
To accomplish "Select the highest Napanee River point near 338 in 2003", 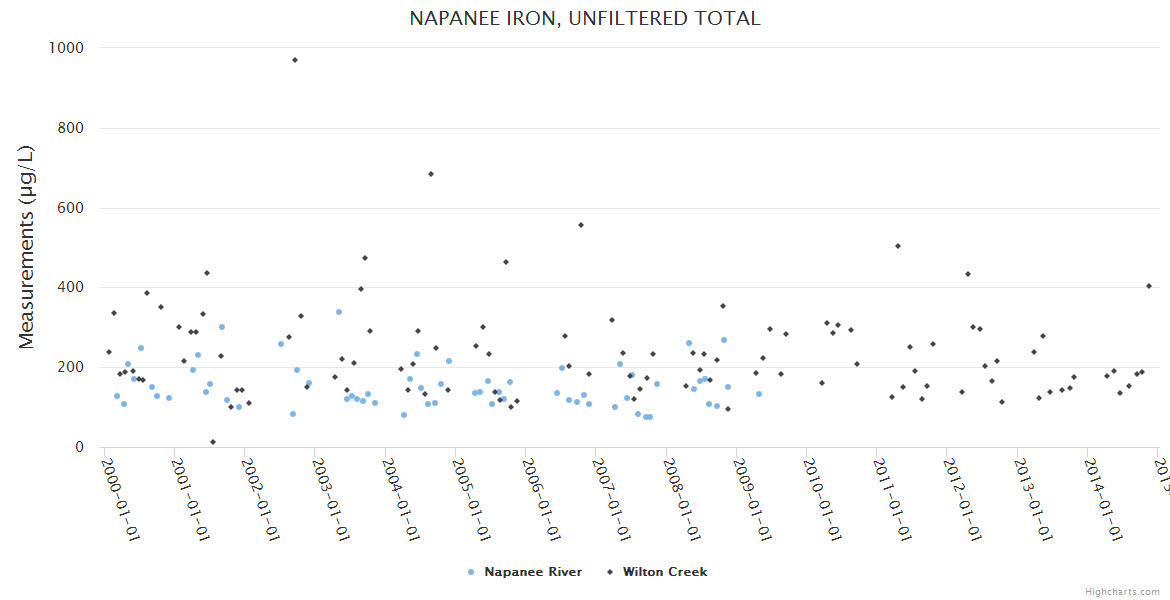I will tap(339, 312).
